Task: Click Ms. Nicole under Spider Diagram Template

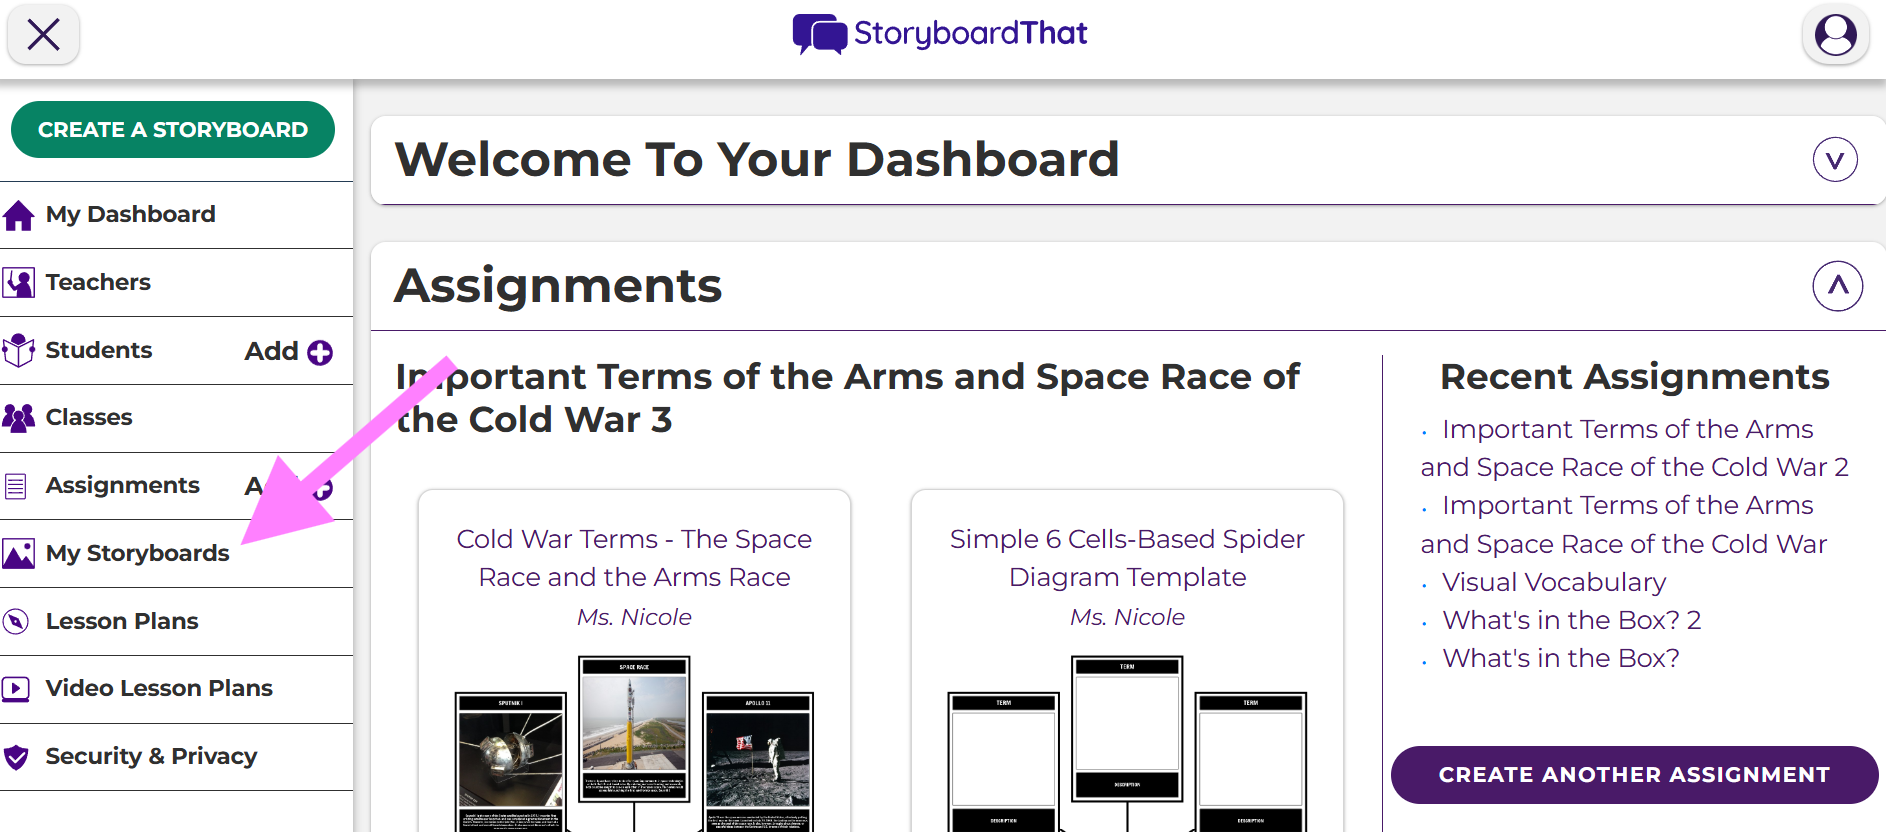Action: 1127,617
